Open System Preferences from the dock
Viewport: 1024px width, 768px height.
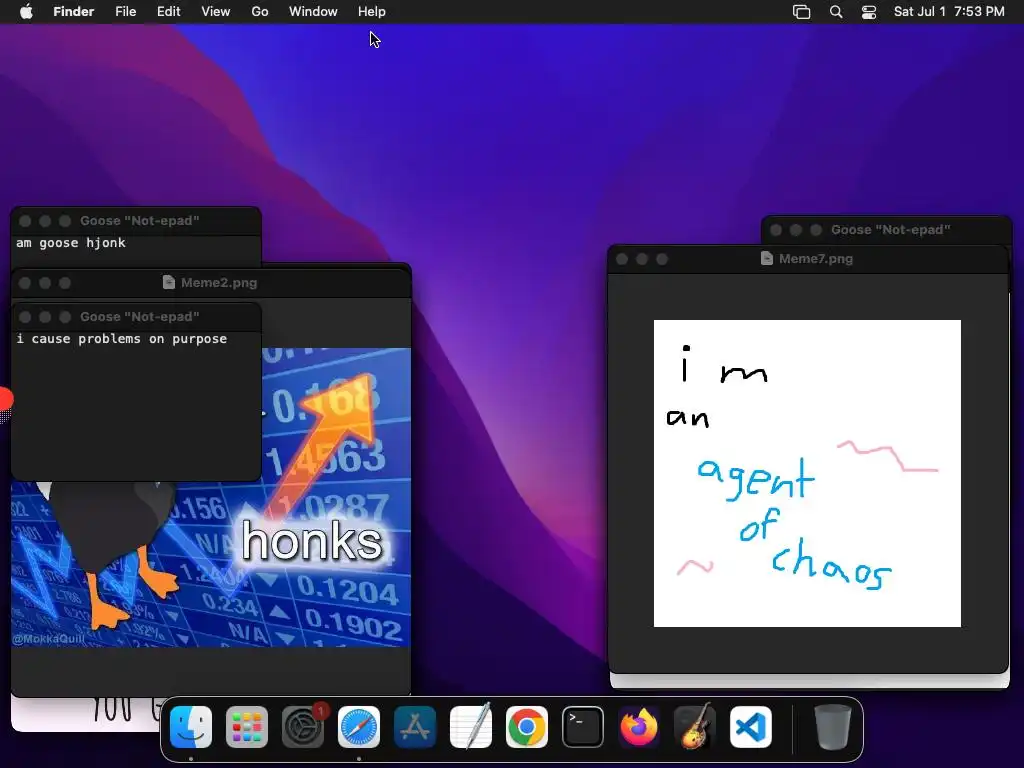click(x=303, y=727)
